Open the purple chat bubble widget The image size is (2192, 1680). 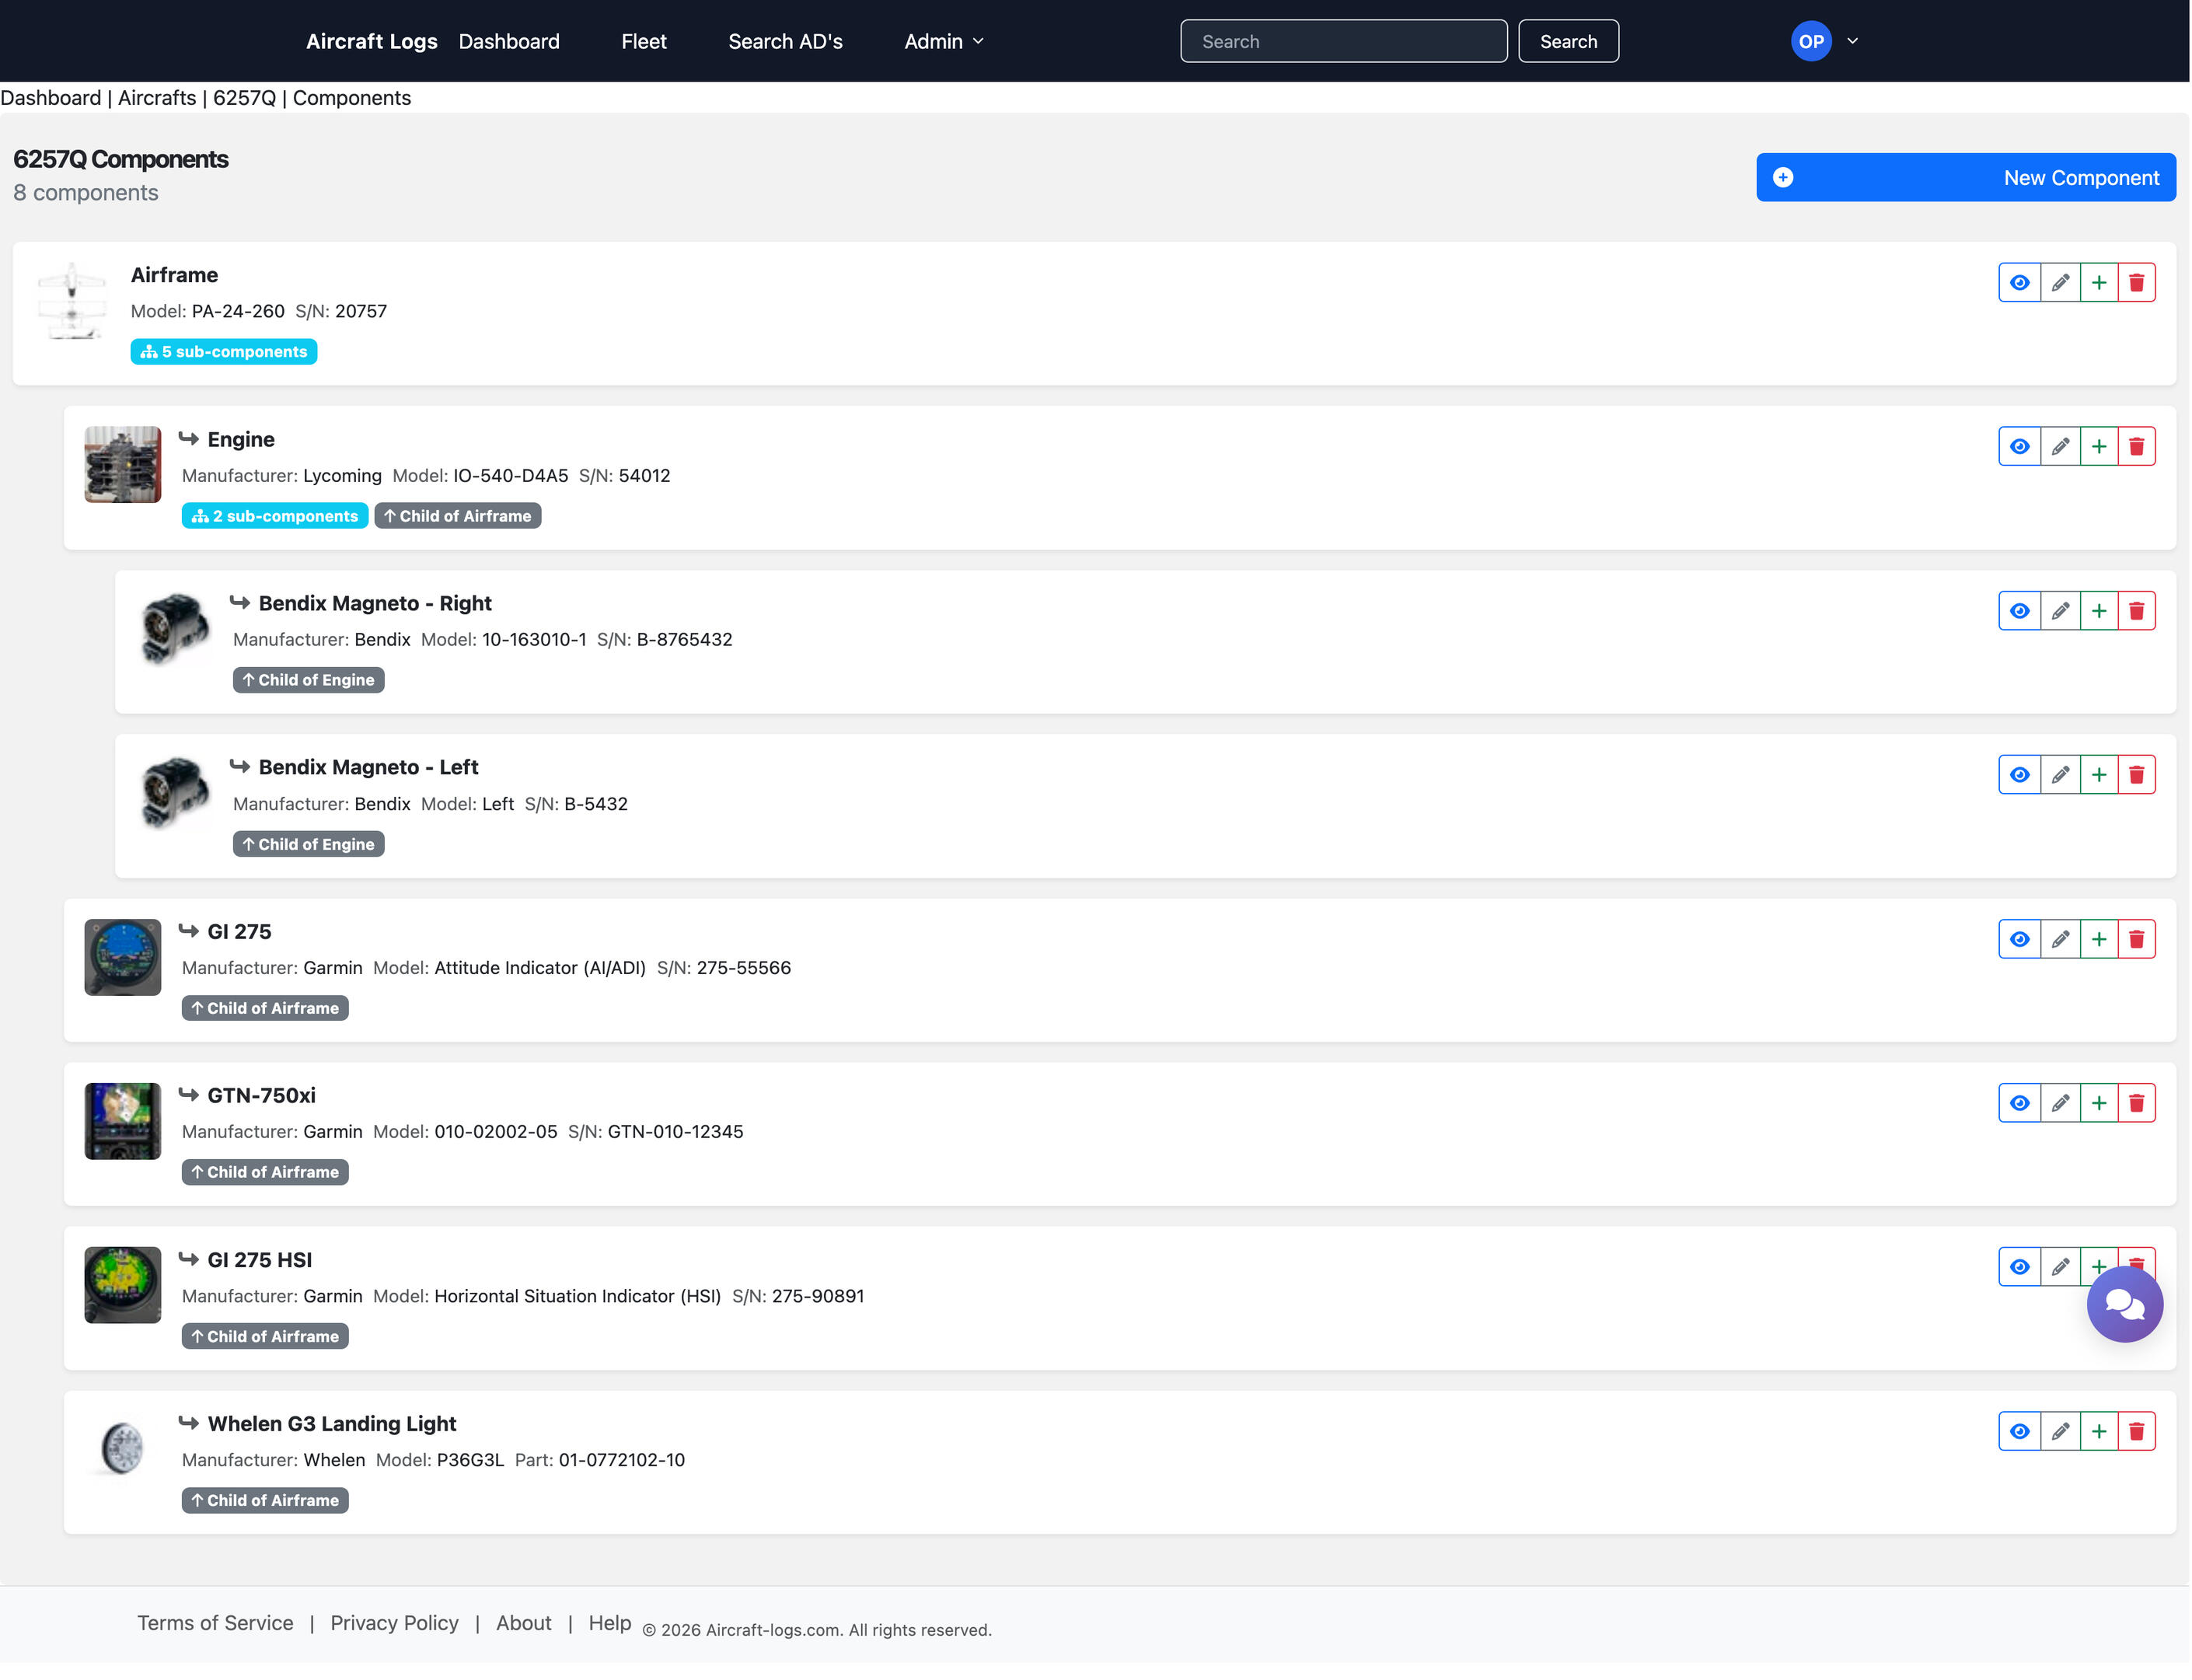[x=2124, y=1305]
